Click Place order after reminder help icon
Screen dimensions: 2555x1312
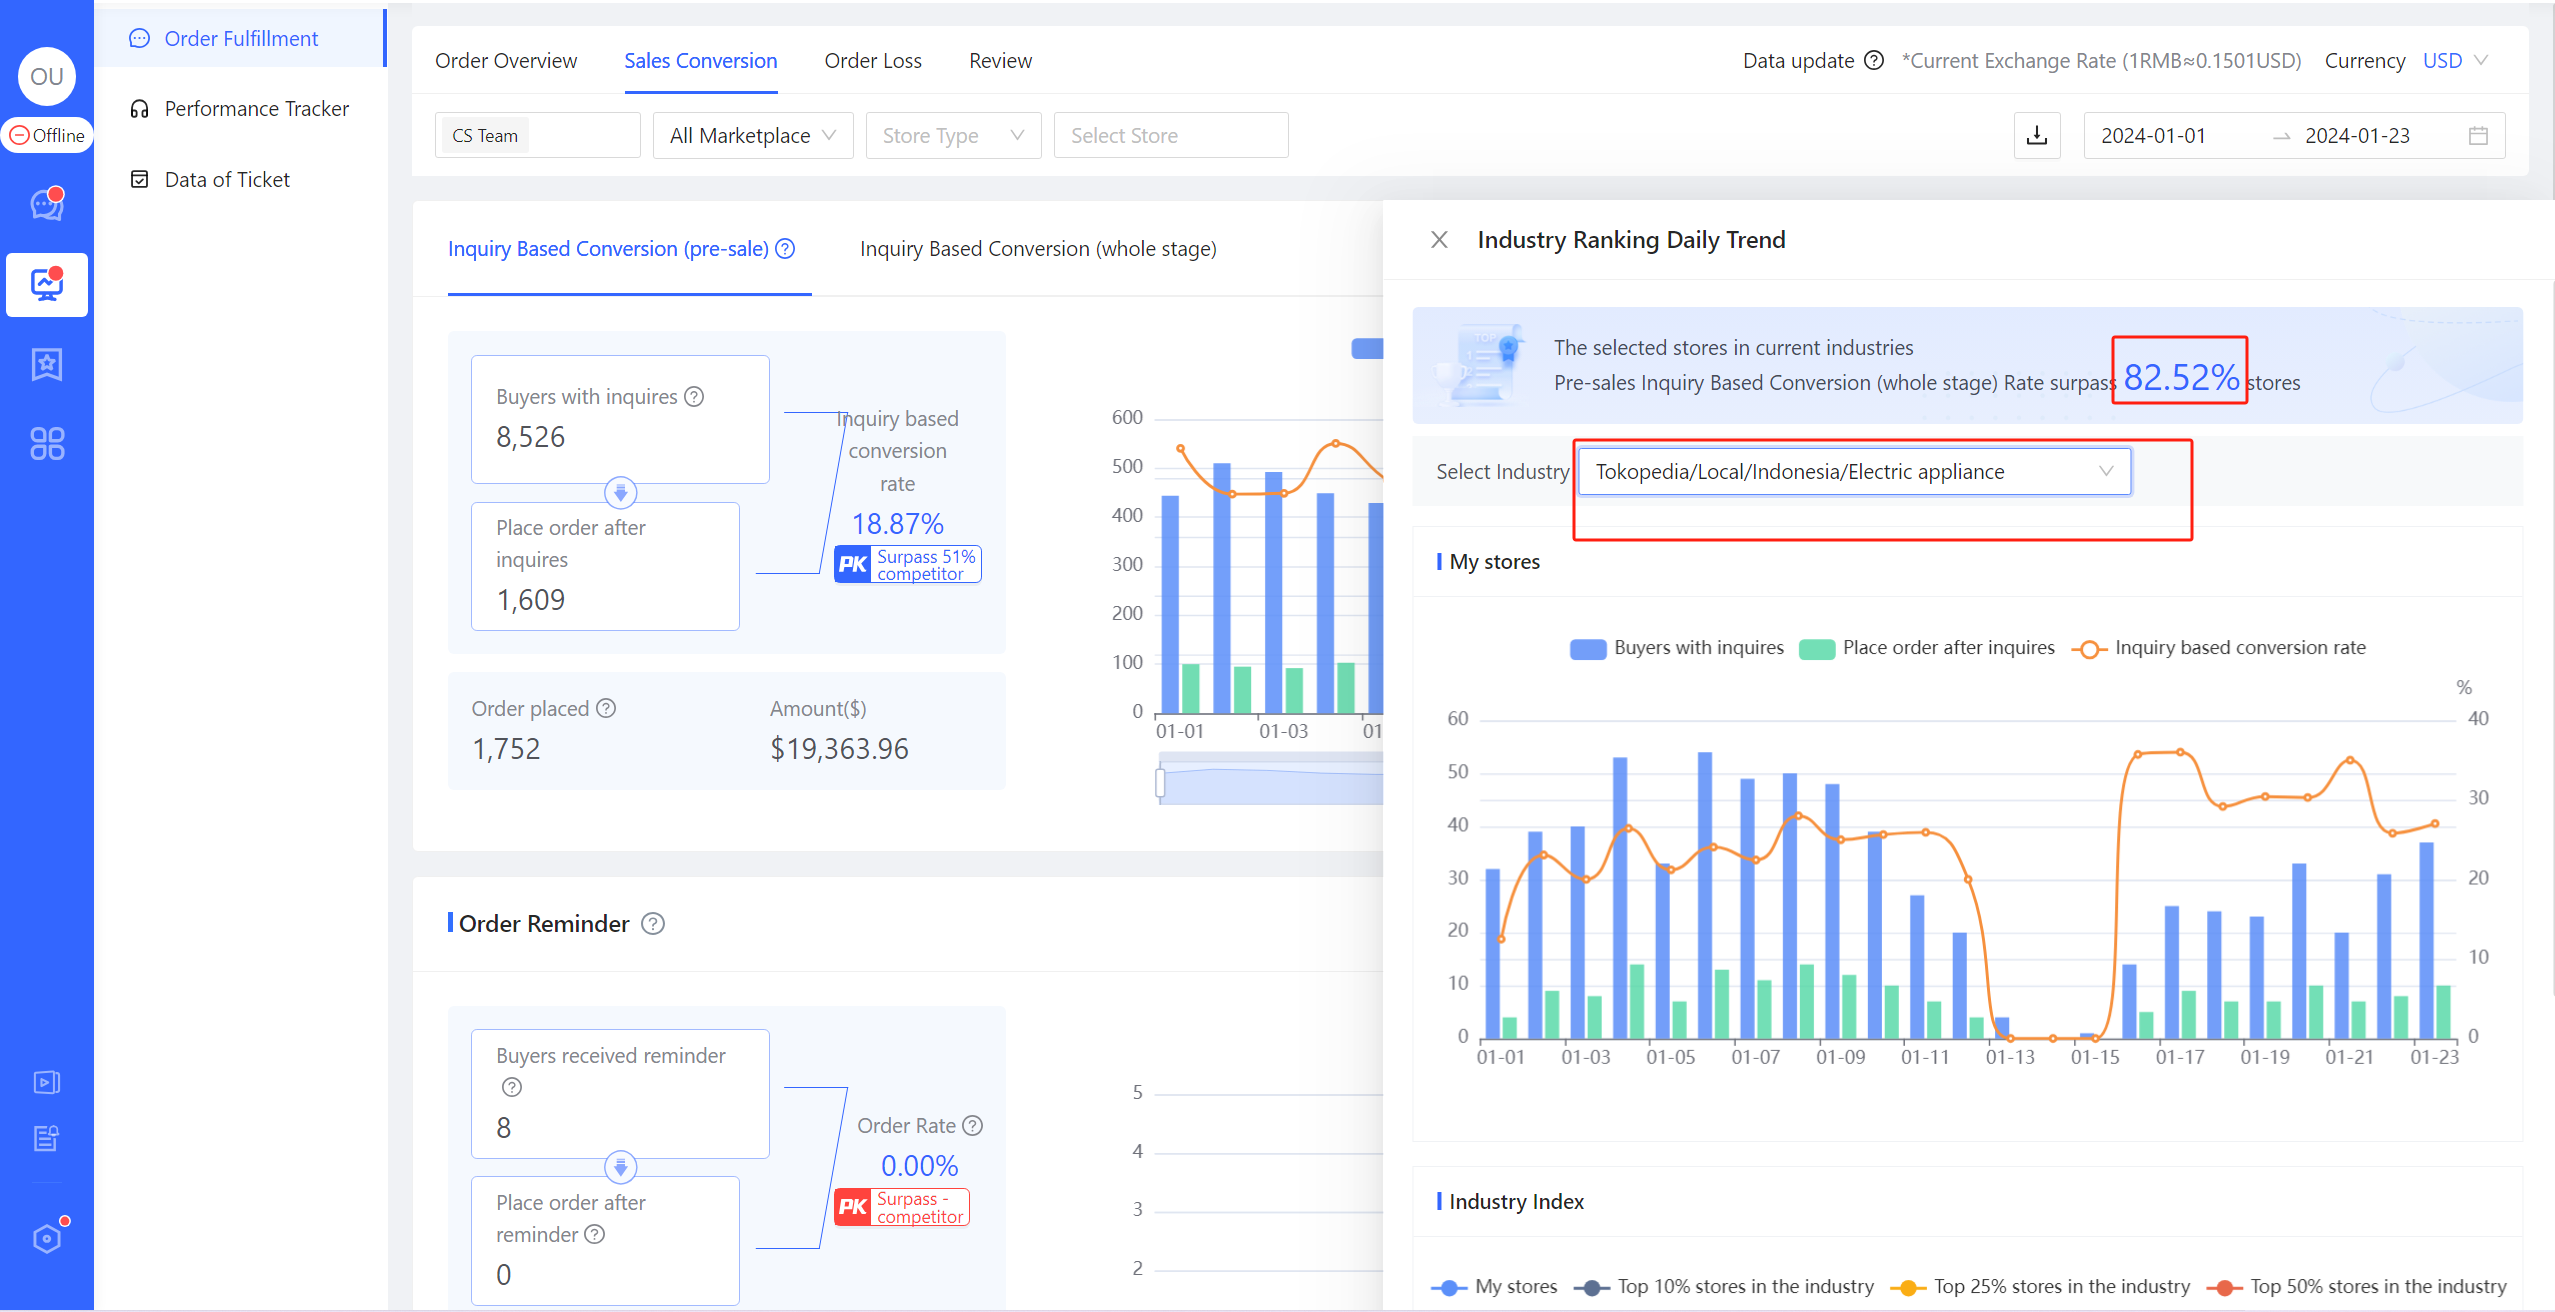point(595,1234)
